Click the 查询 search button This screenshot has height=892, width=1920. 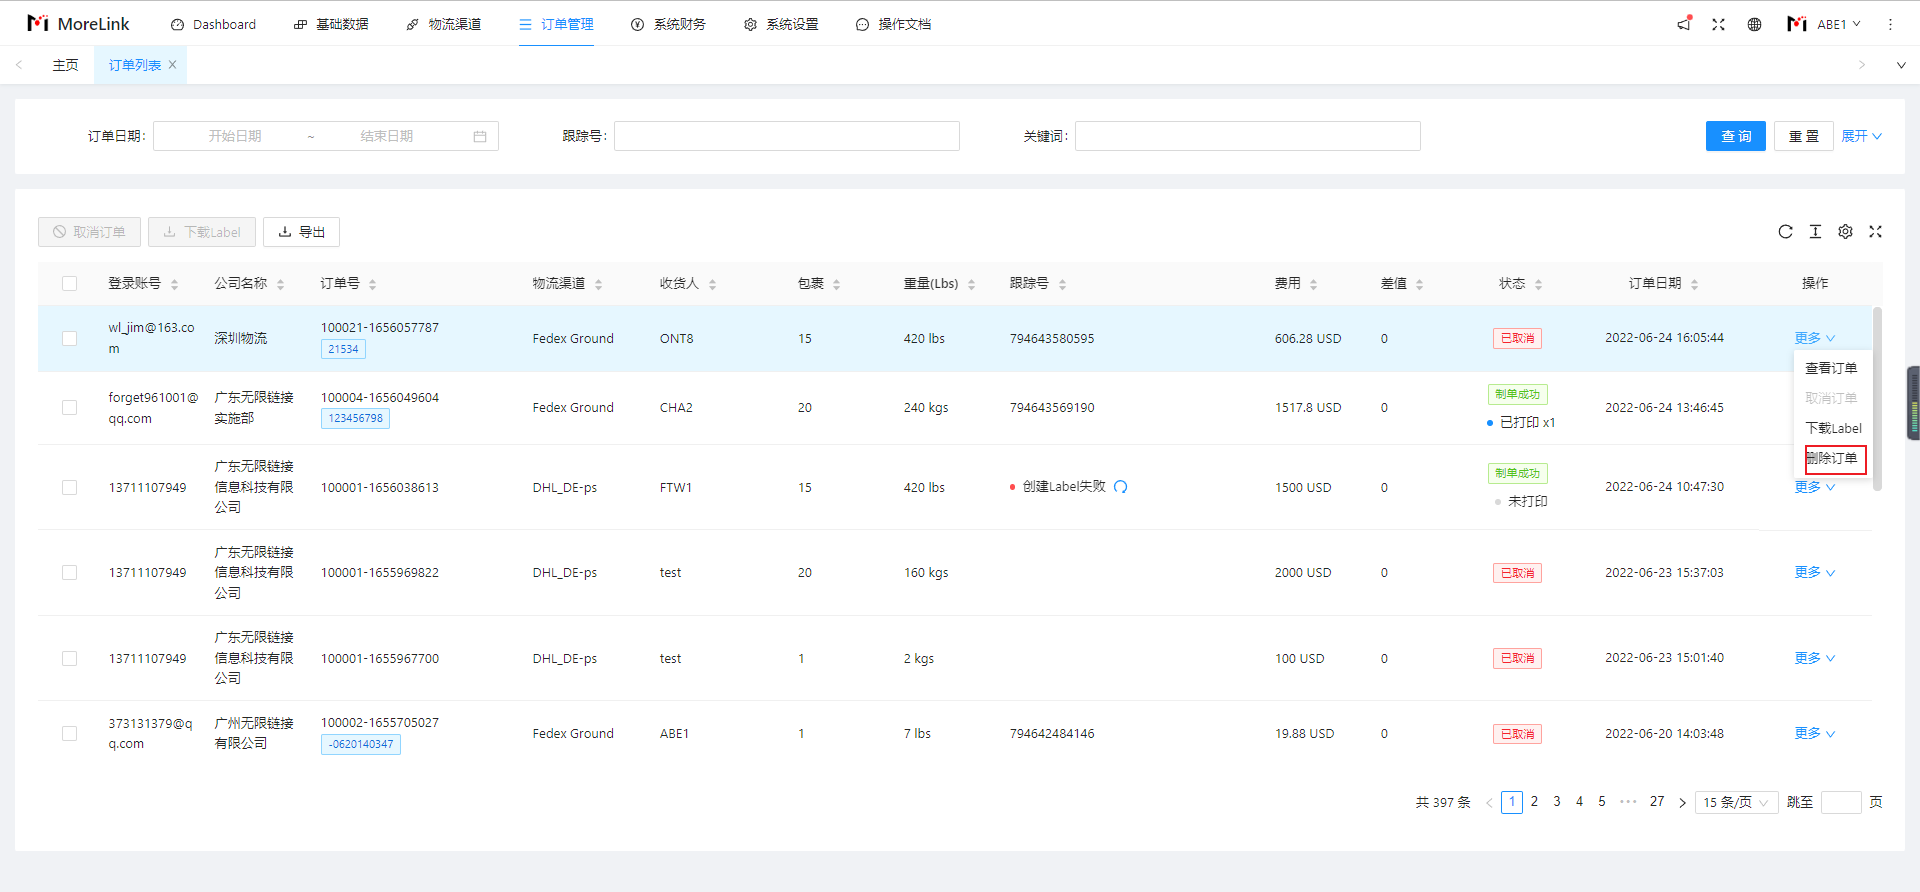click(x=1735, y=136)
